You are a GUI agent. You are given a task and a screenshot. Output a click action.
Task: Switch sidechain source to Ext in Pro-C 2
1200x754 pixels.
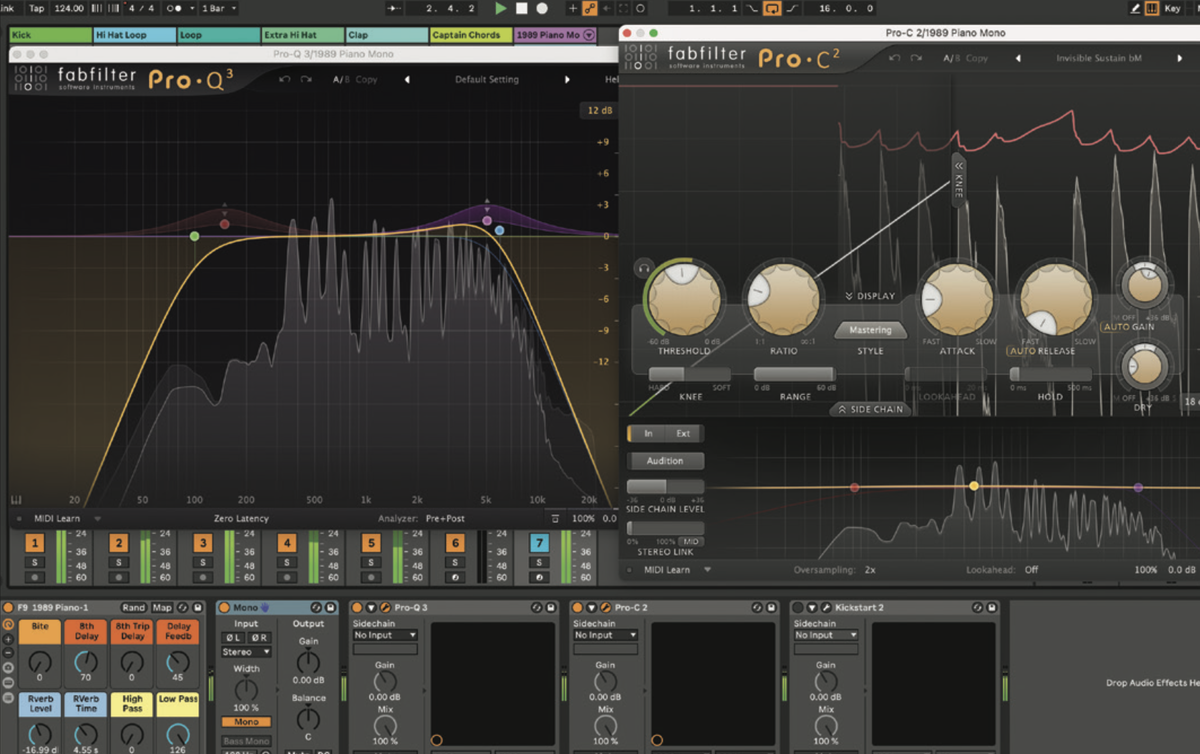(686, 433)
